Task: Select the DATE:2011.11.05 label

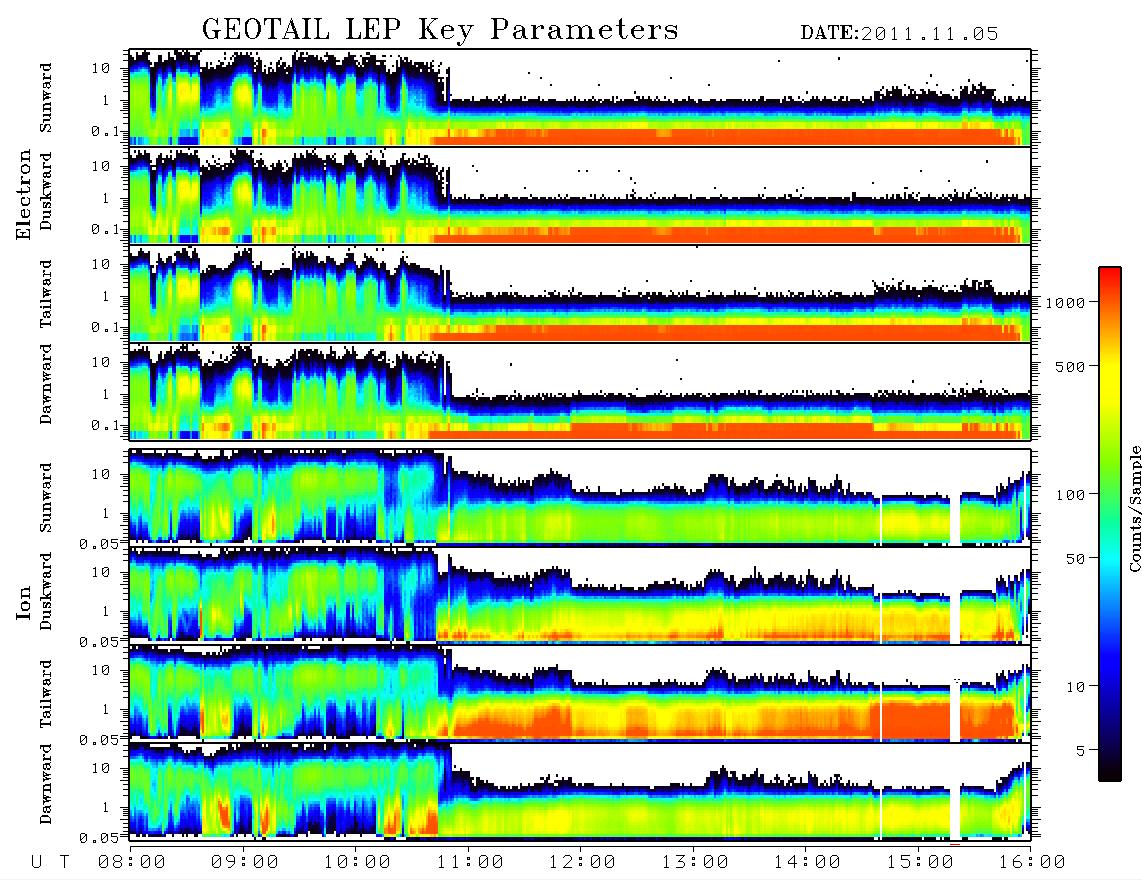Action: pos(899,34)
